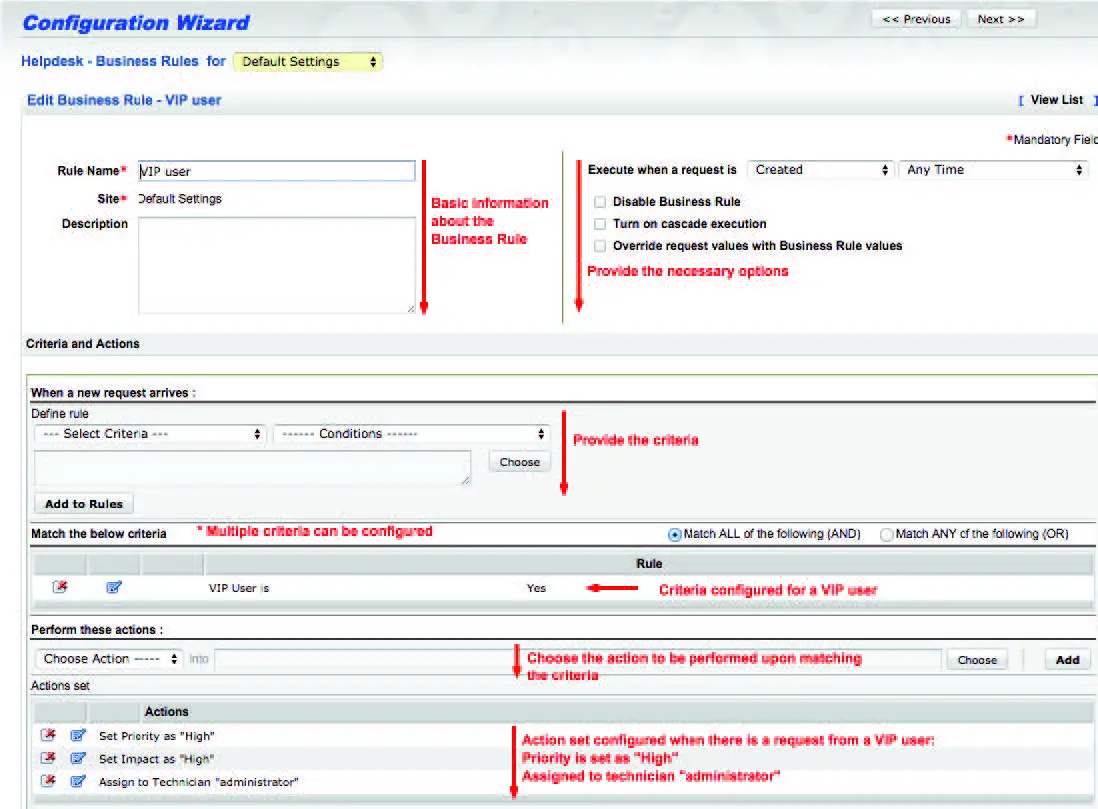This screenshot has width=1098, height=809.
Task: Open the "Conditions" dropdown
Action: (x=411, y=434)
